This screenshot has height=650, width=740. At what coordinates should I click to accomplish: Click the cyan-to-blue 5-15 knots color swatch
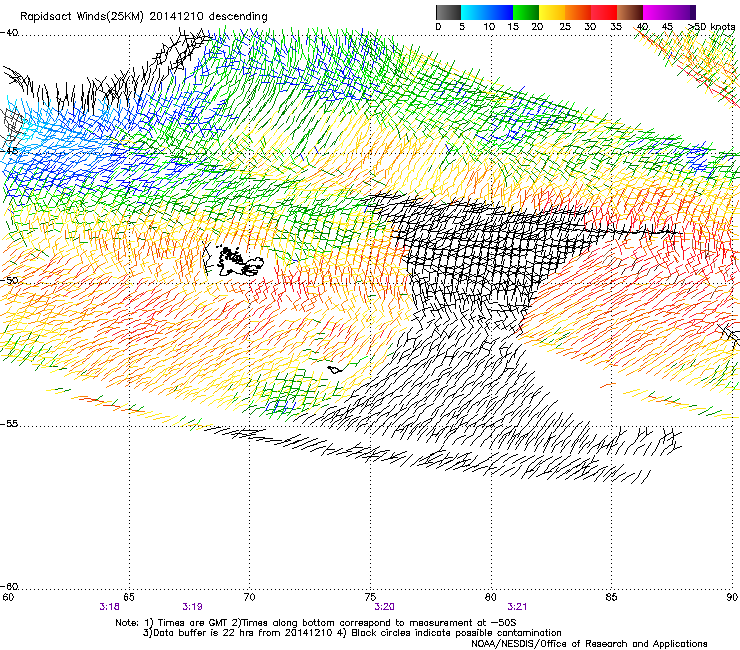(x=487, y=13)
